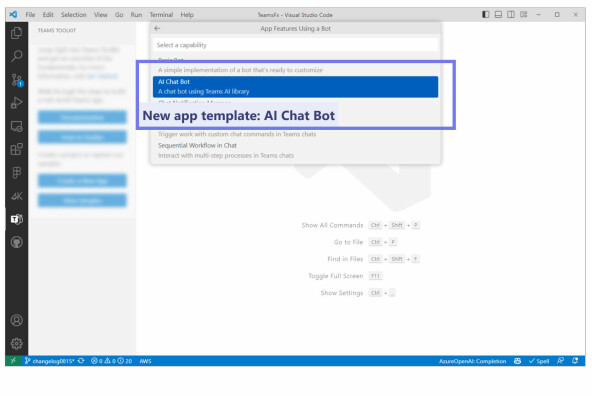
Task: Open the View menu
Action: tap(101, 14)
